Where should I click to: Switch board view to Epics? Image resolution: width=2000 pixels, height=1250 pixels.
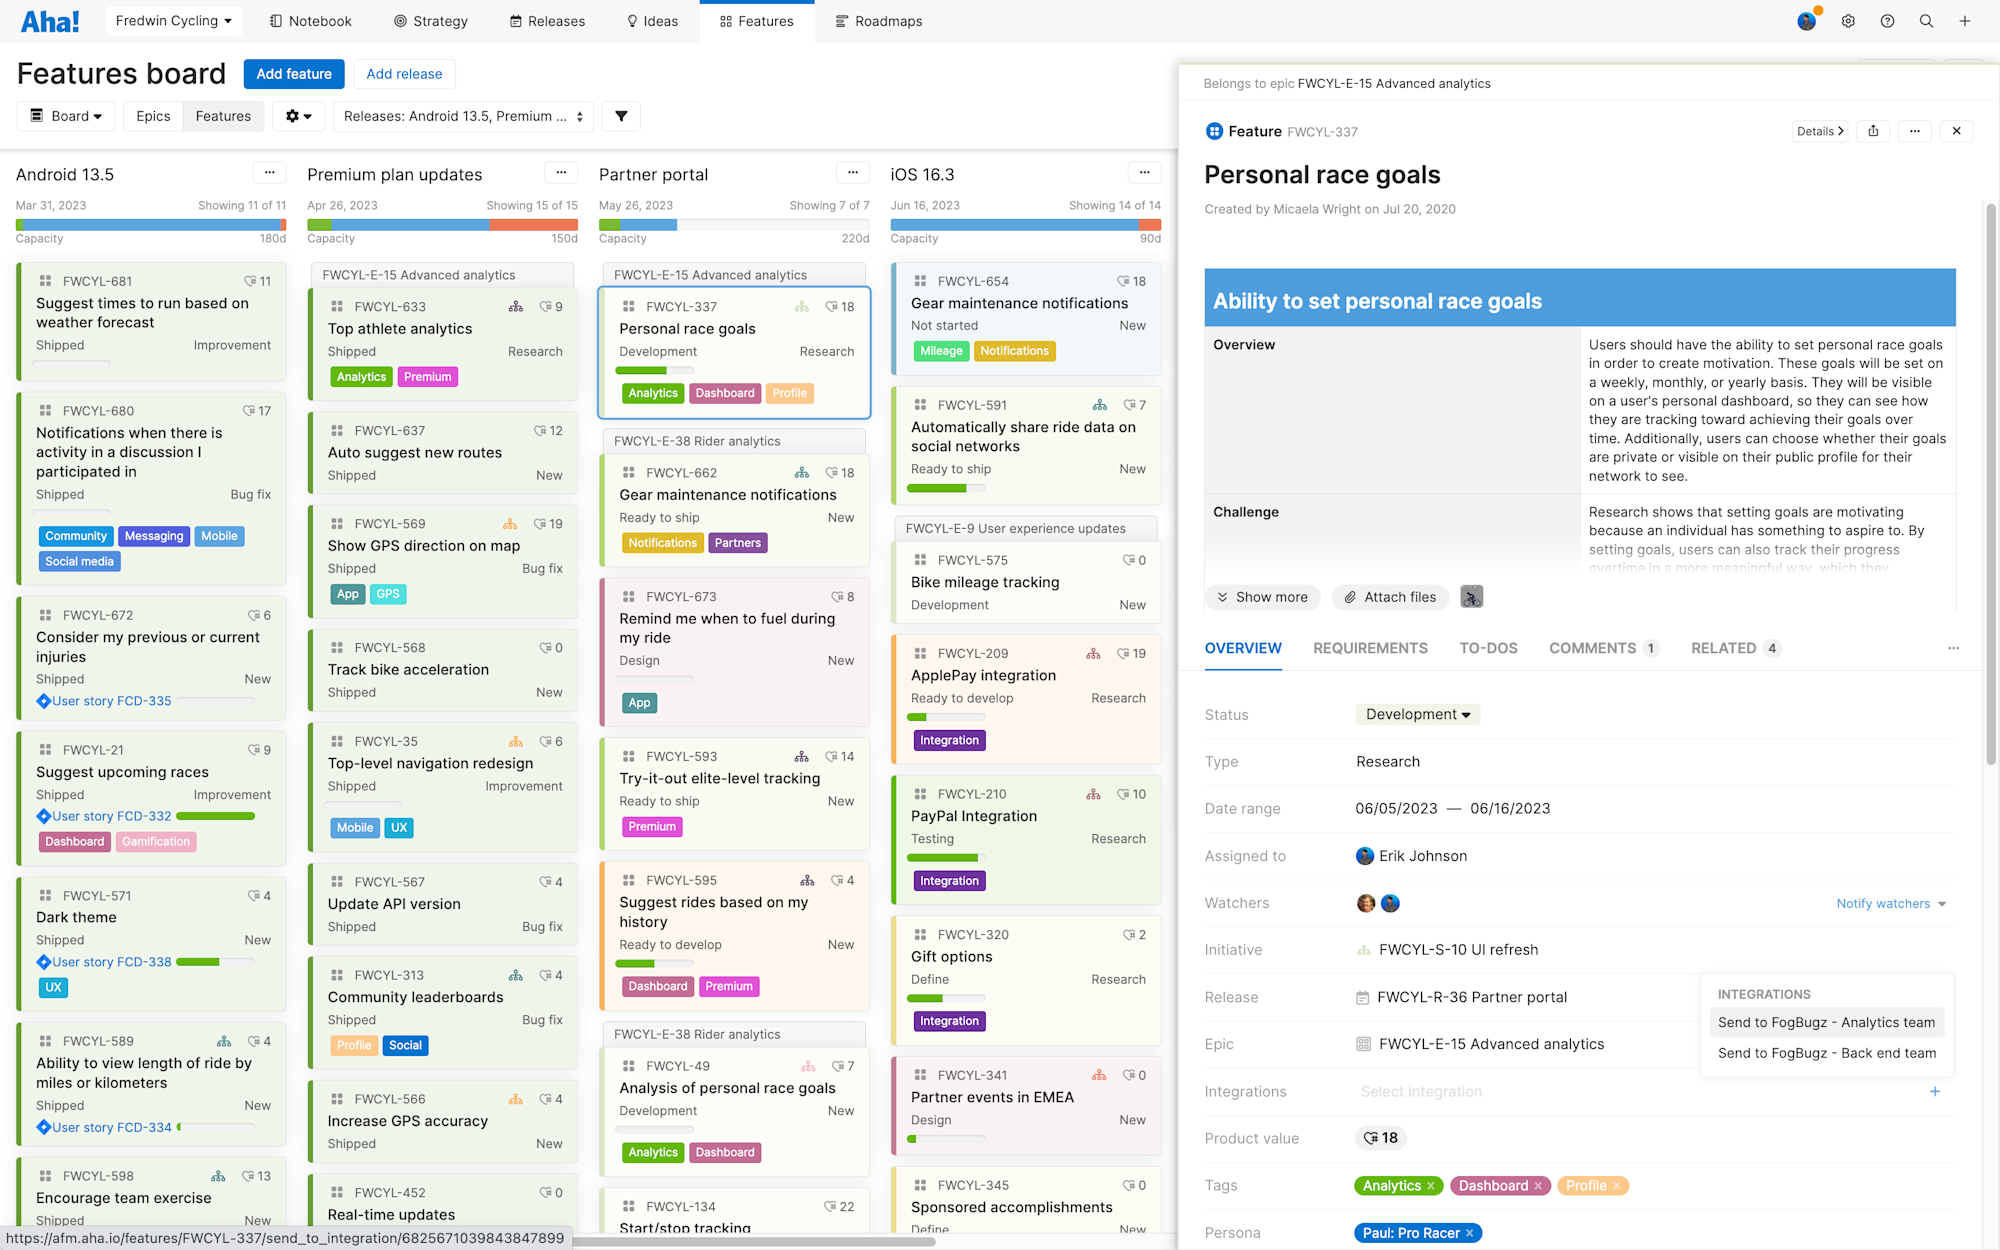pyautogui.click(x=153, y=116)
